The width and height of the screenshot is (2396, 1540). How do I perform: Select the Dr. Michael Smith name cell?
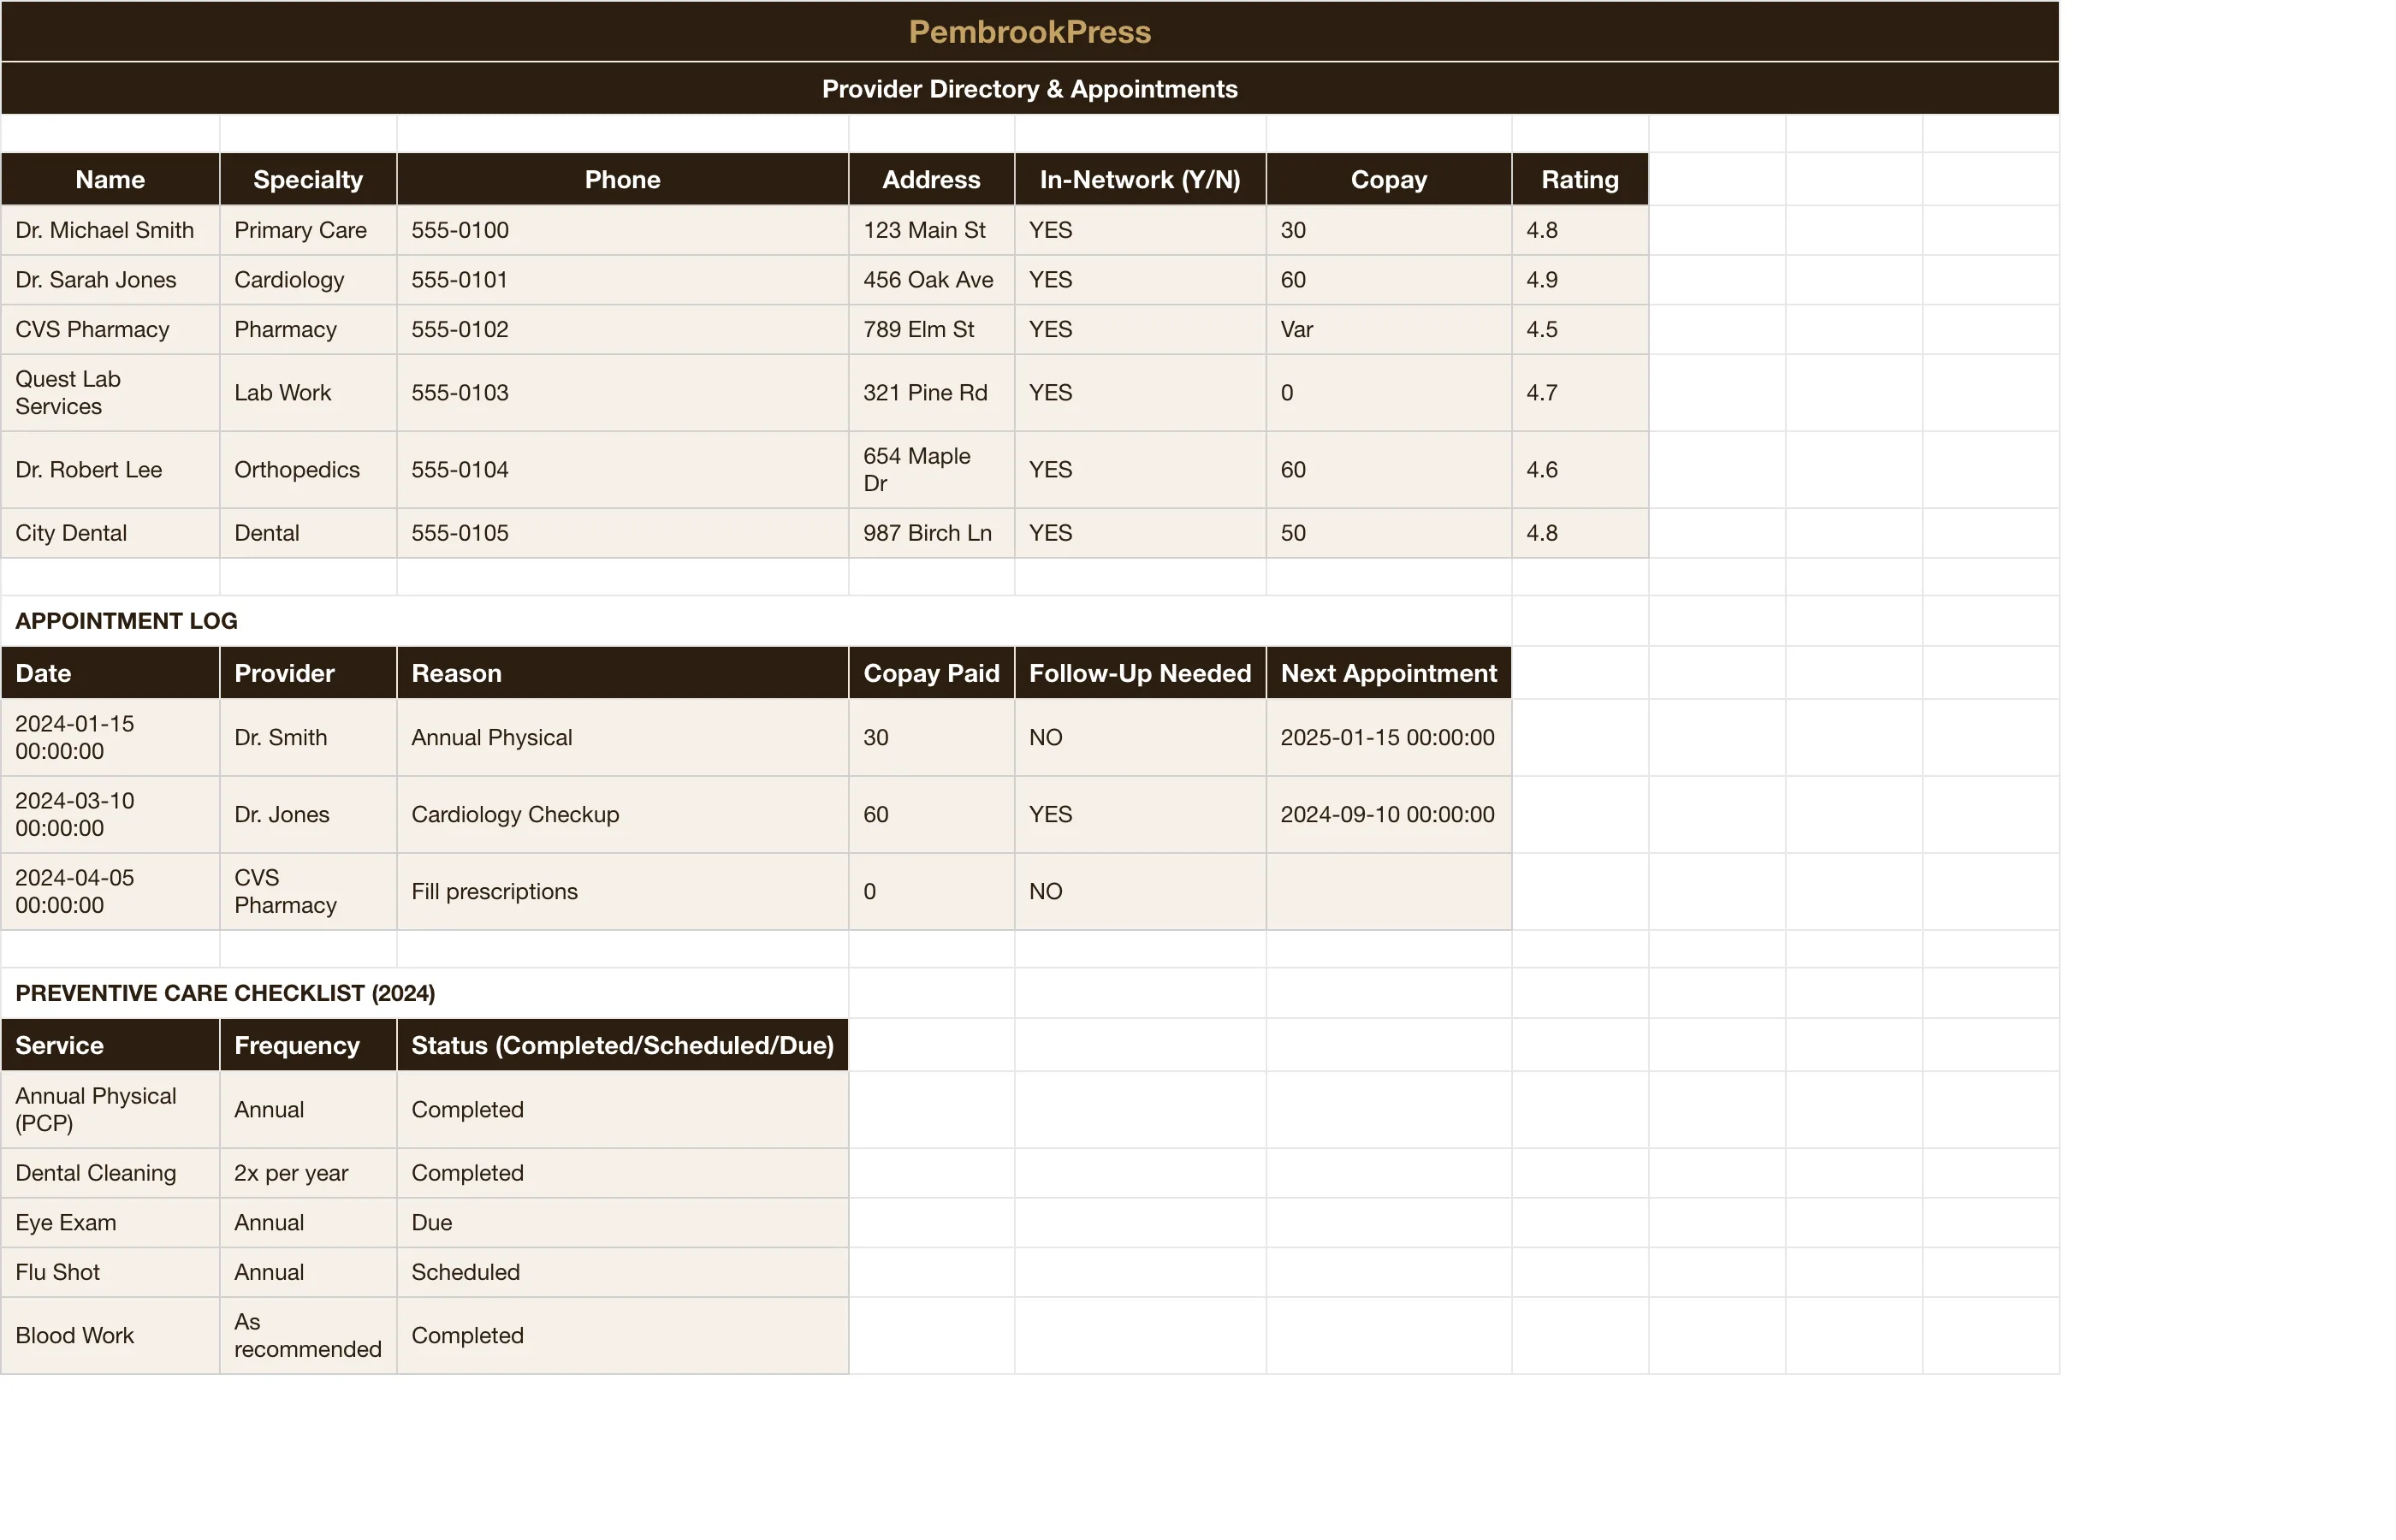pos(110,230)
